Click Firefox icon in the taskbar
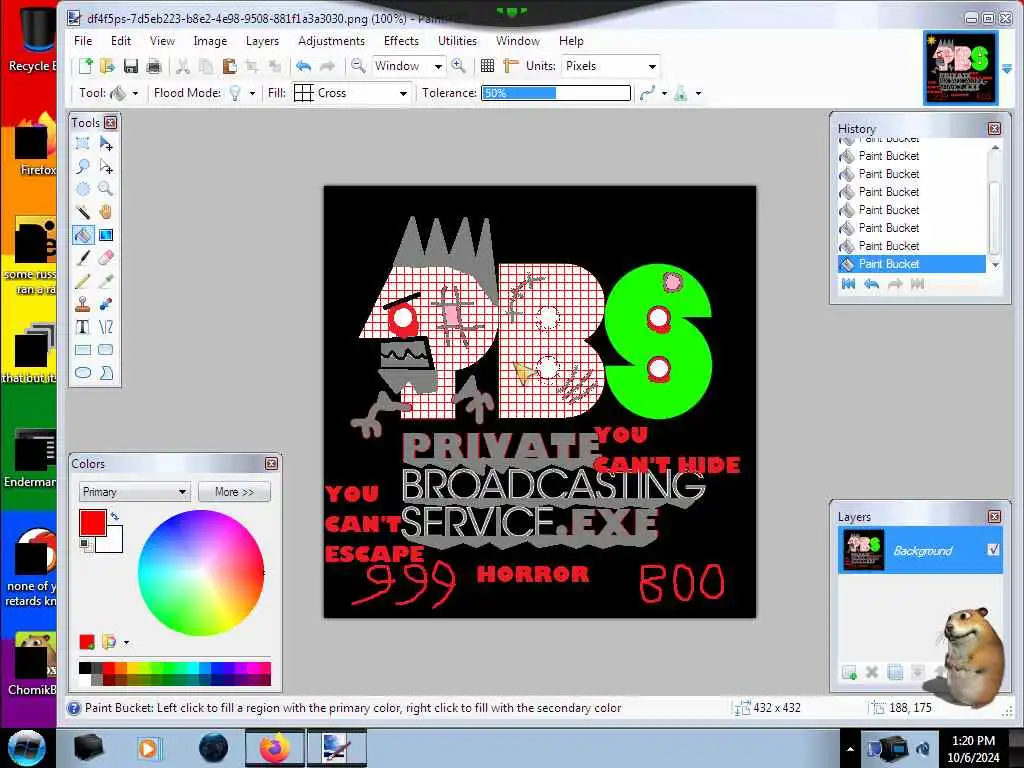 point(274,748)
